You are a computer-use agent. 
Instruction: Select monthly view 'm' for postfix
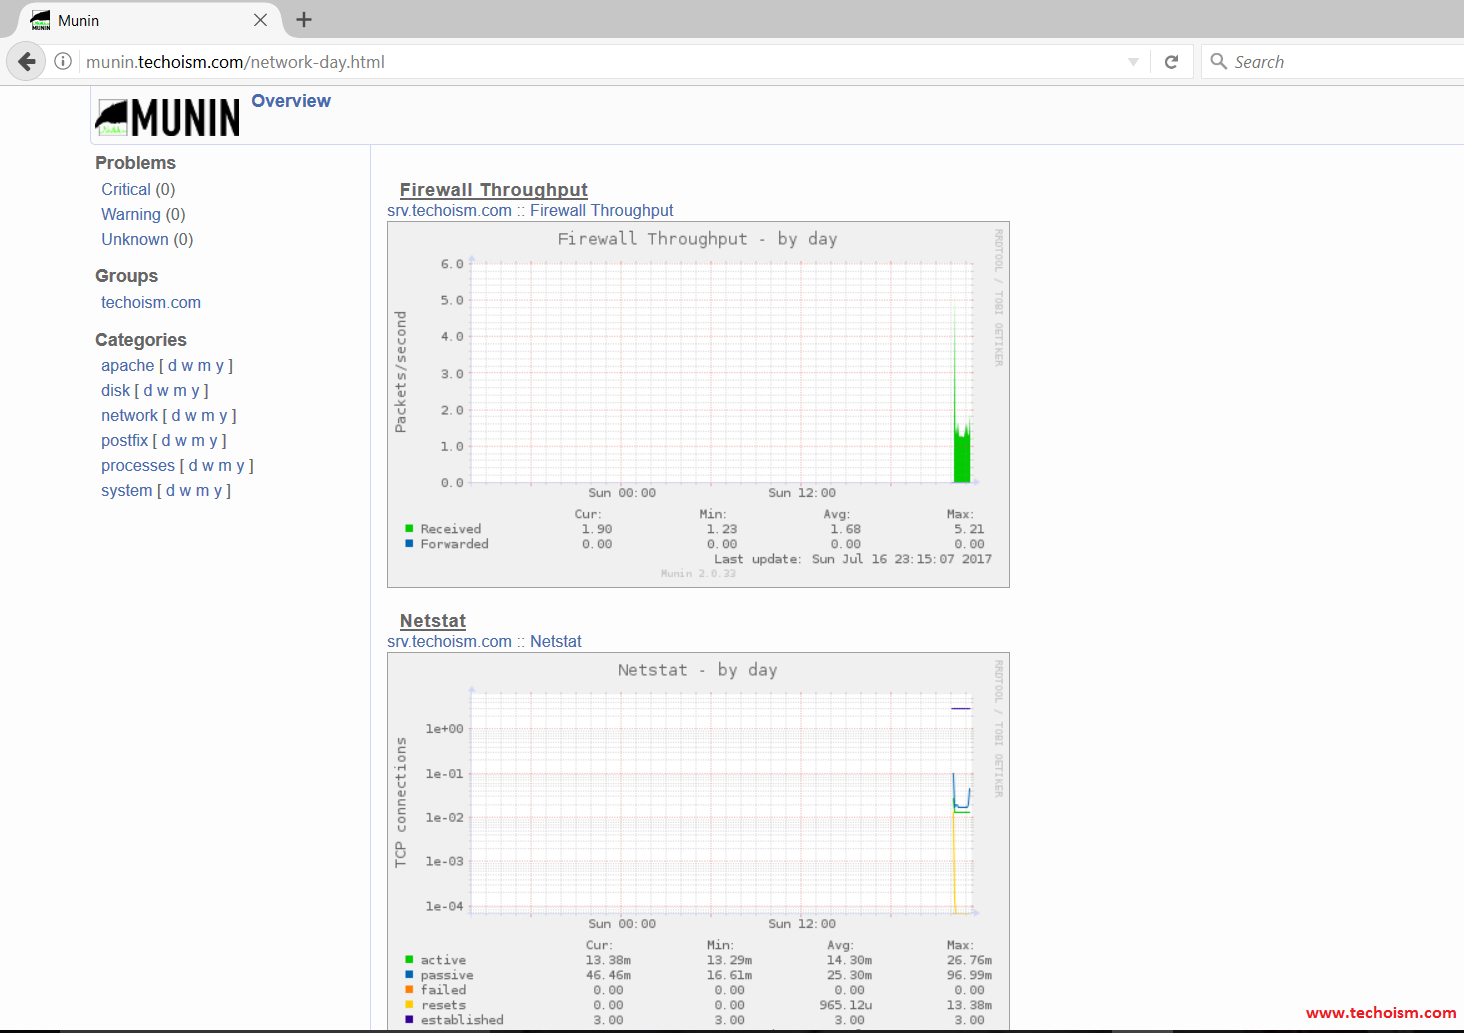[x=198, y=441]
